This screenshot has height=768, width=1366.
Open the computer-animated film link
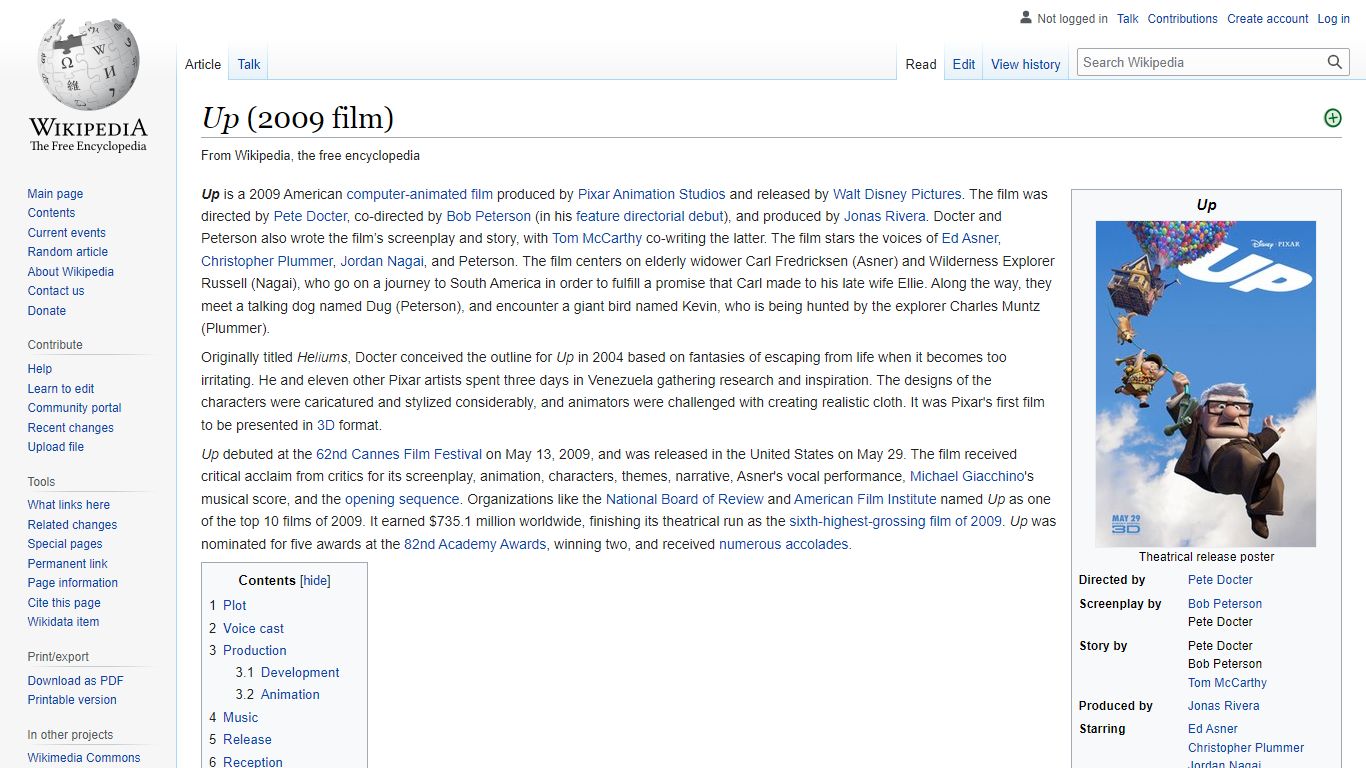click(420, 194)
